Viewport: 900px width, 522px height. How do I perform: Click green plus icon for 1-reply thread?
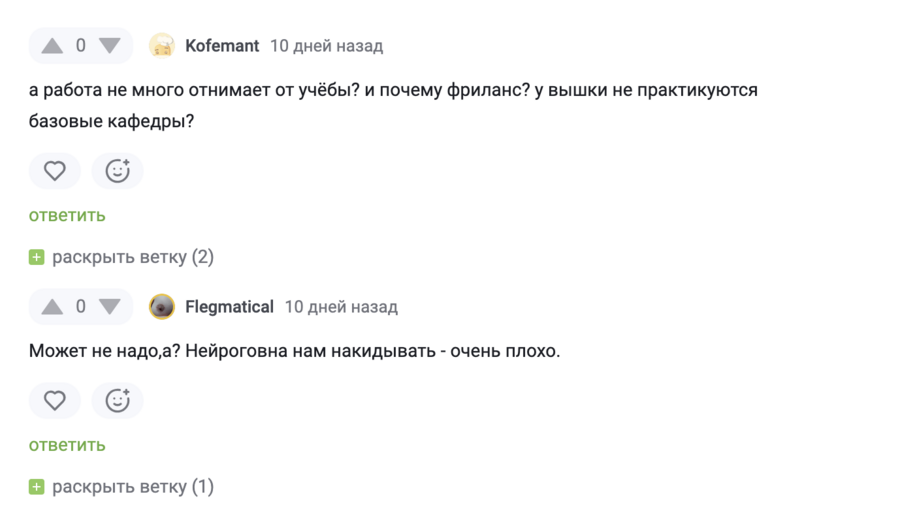click(37, 488)
